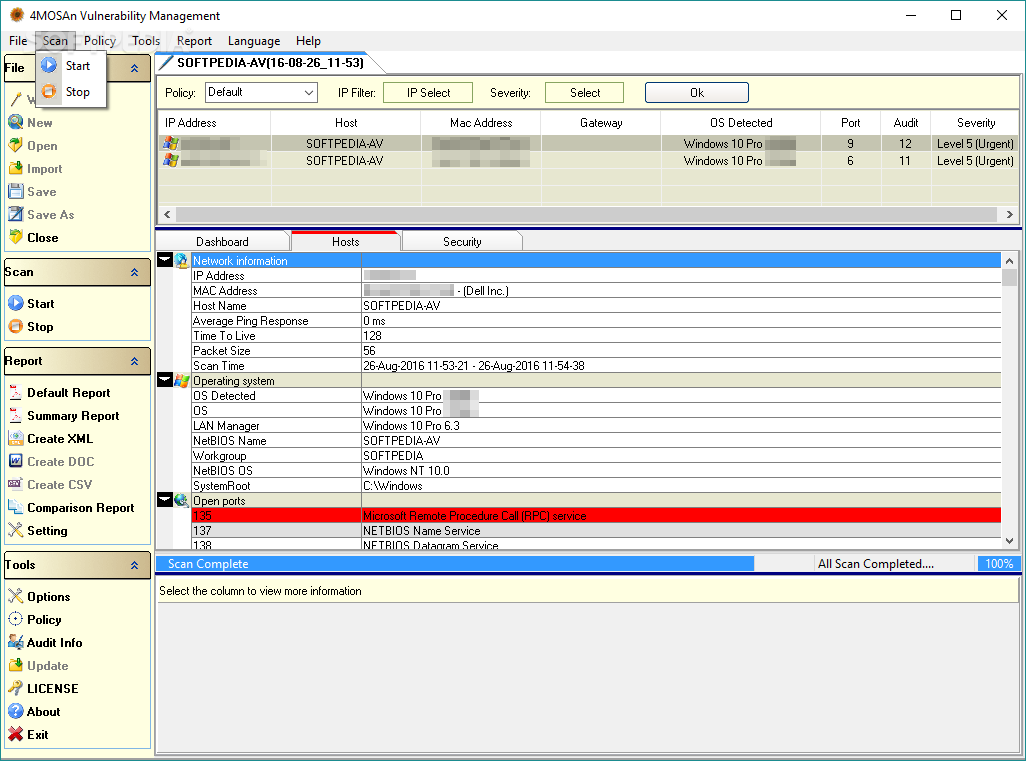
Task: Switch to the Hosts tab
Action: click(x=345, y=241)
